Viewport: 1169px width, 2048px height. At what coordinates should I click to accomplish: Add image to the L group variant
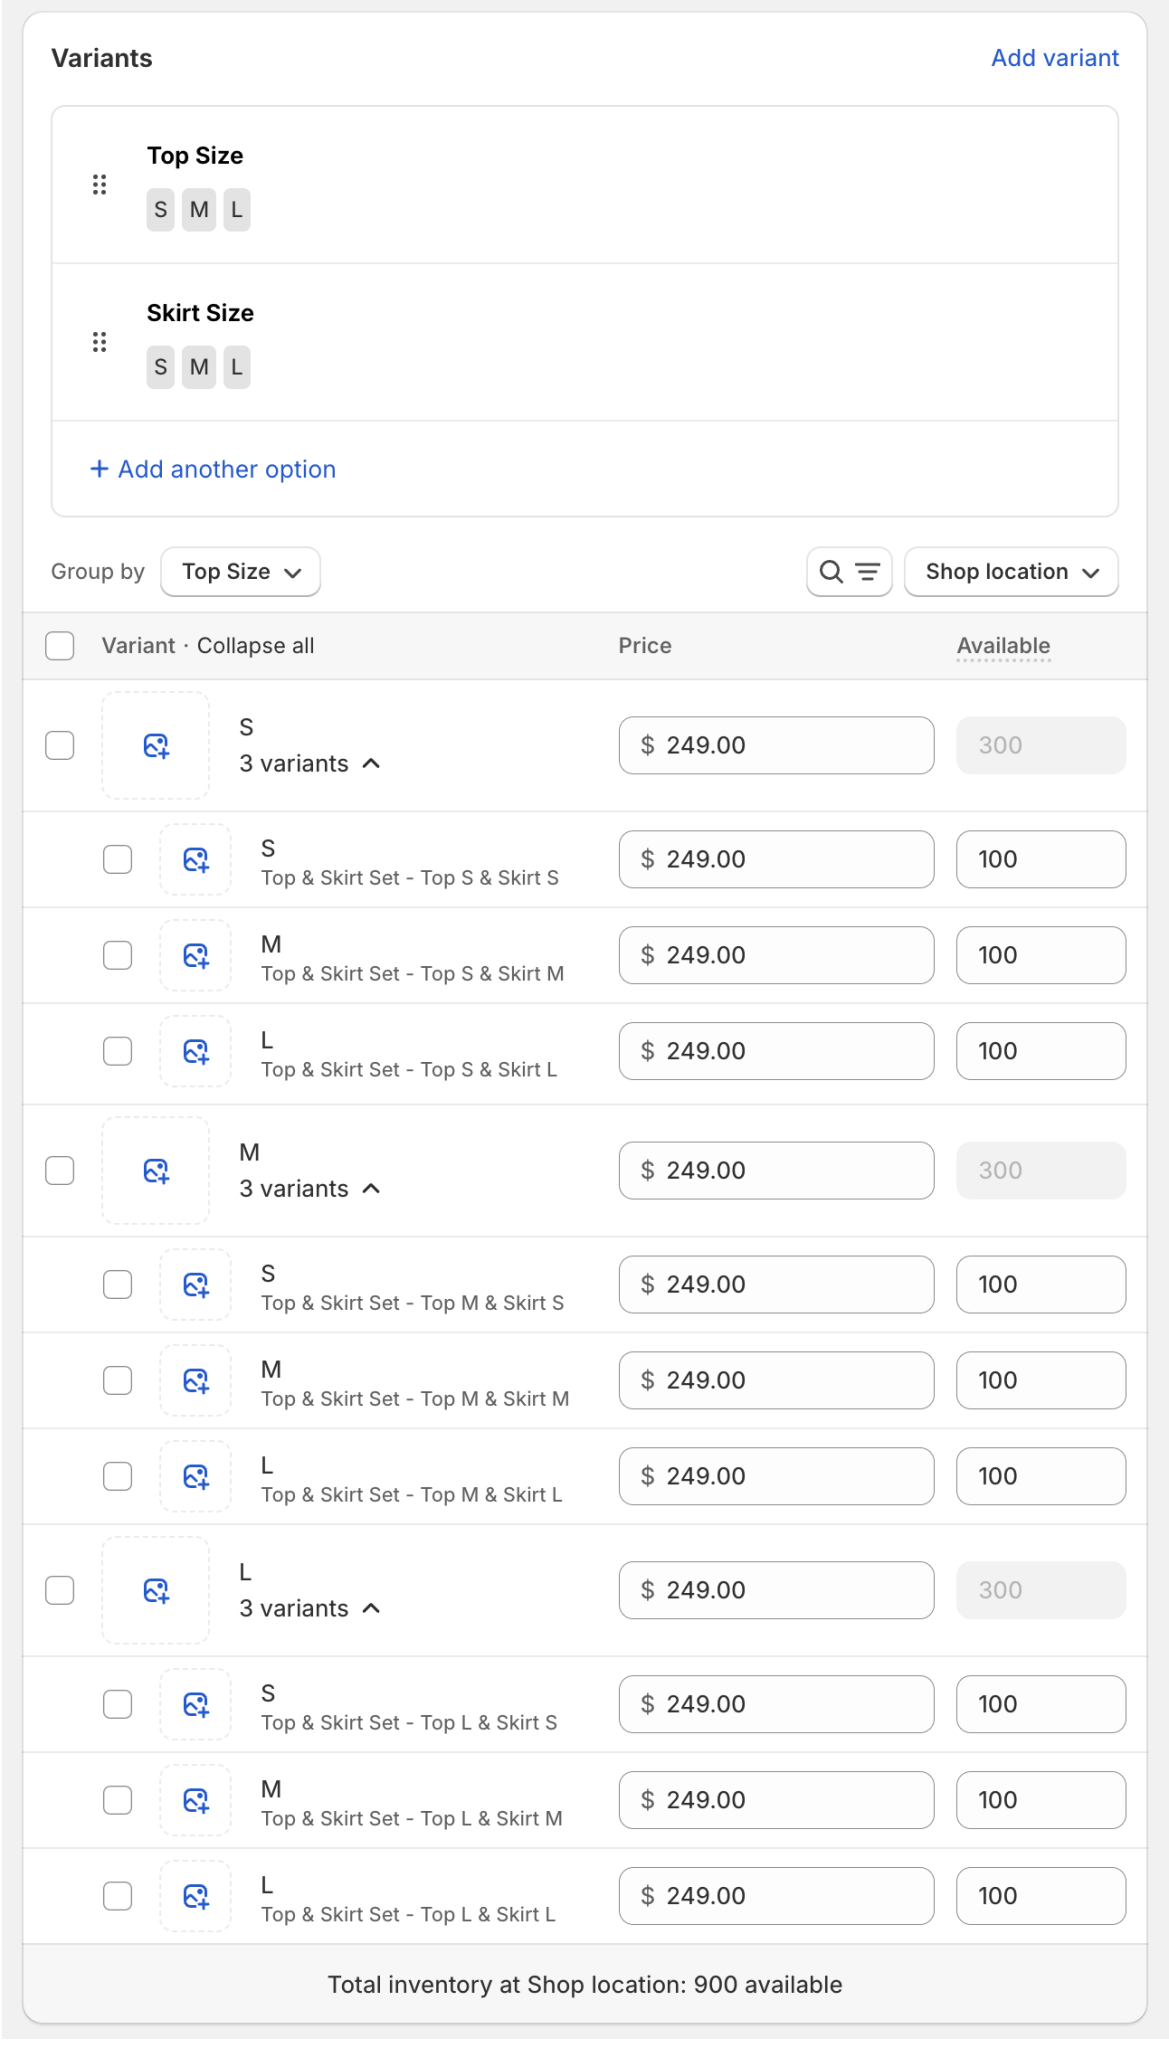tap(156, 1591)
